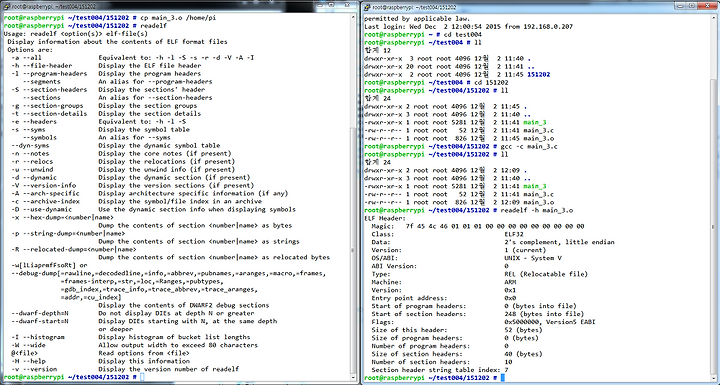Viewport: 720px width, 385px height.
Task: Click the '--dyn-syms' option line
Action: pos(116,145)
